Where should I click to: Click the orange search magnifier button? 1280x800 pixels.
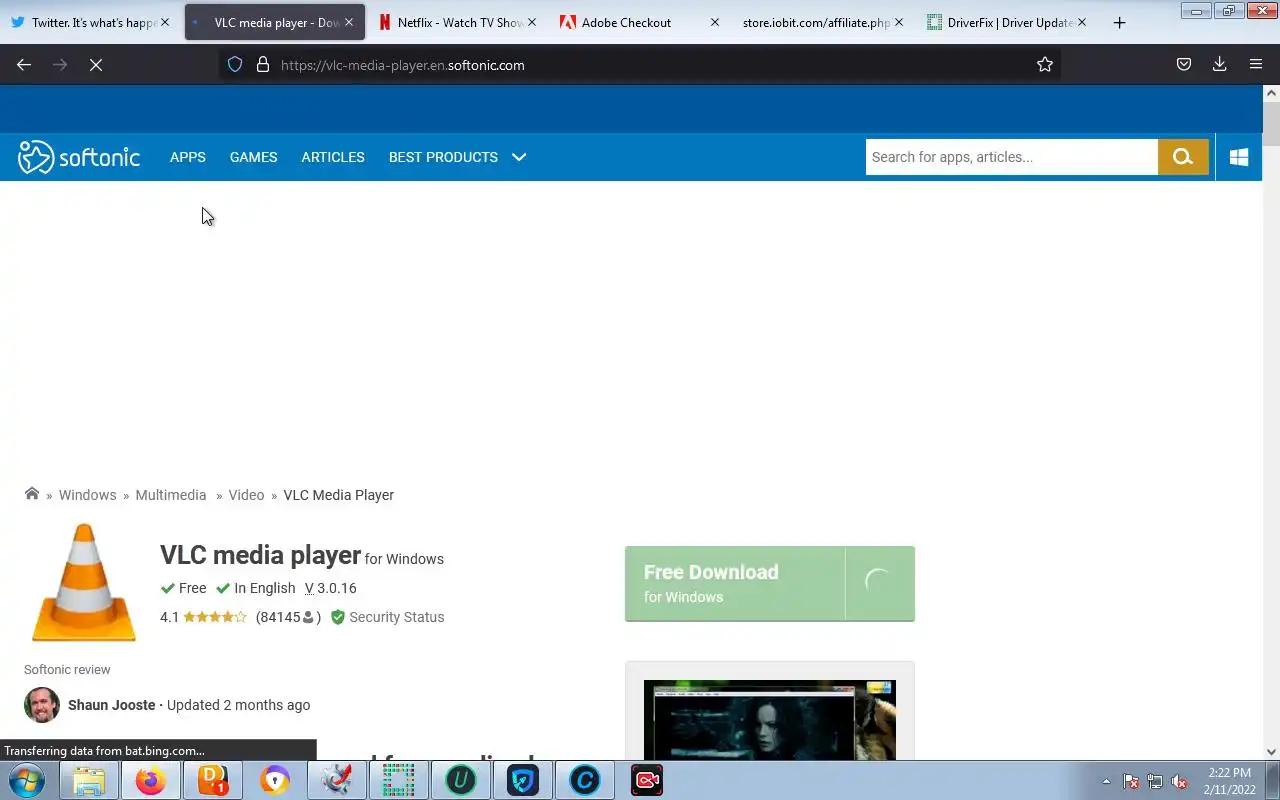1183,157
